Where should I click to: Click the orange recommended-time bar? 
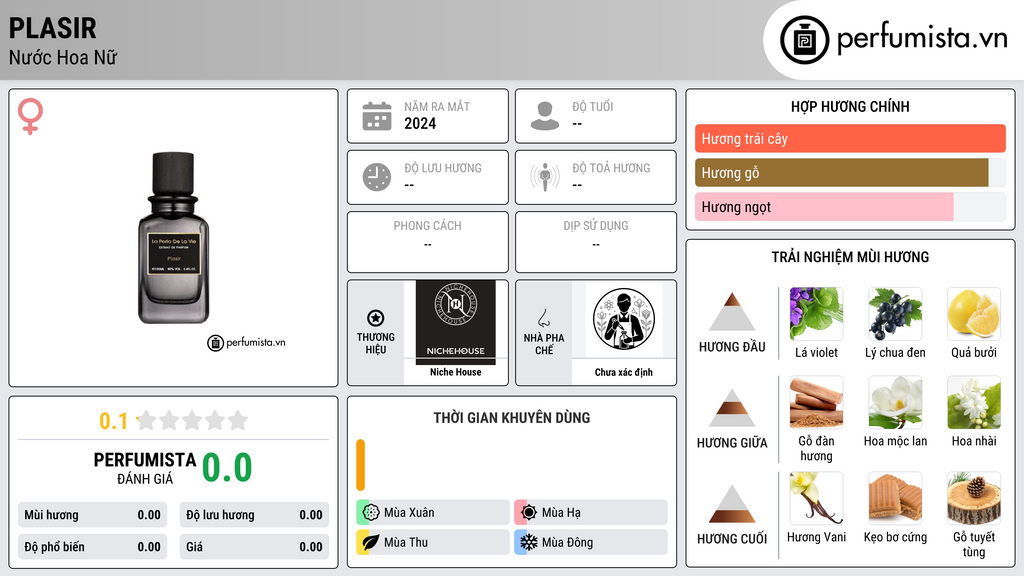click(x=360, y=465)
